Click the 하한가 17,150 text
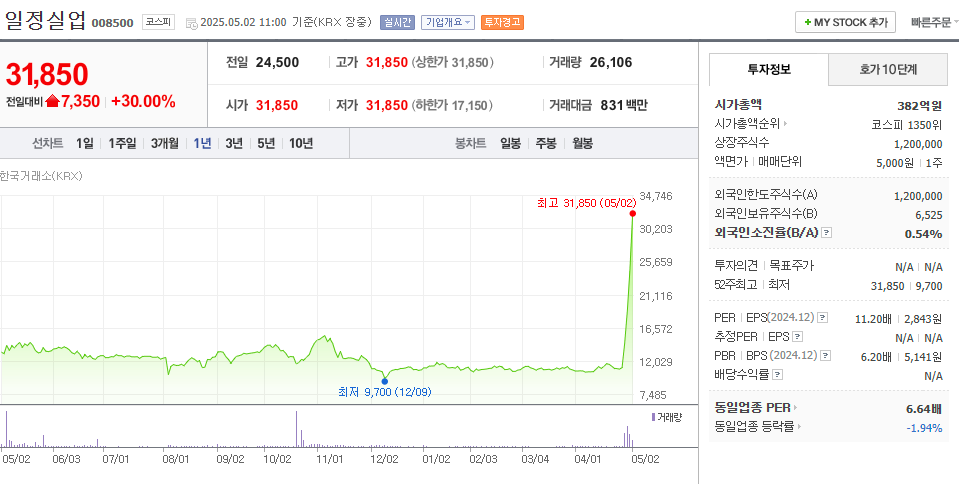964x484 pixels. (452, 105)
